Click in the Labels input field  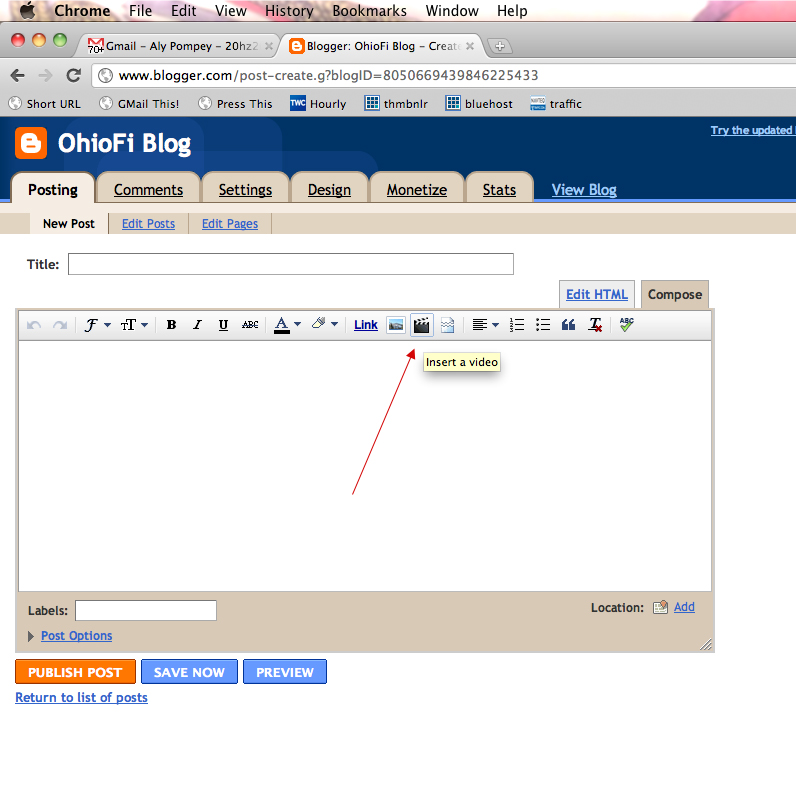click(x=146, y=610)
